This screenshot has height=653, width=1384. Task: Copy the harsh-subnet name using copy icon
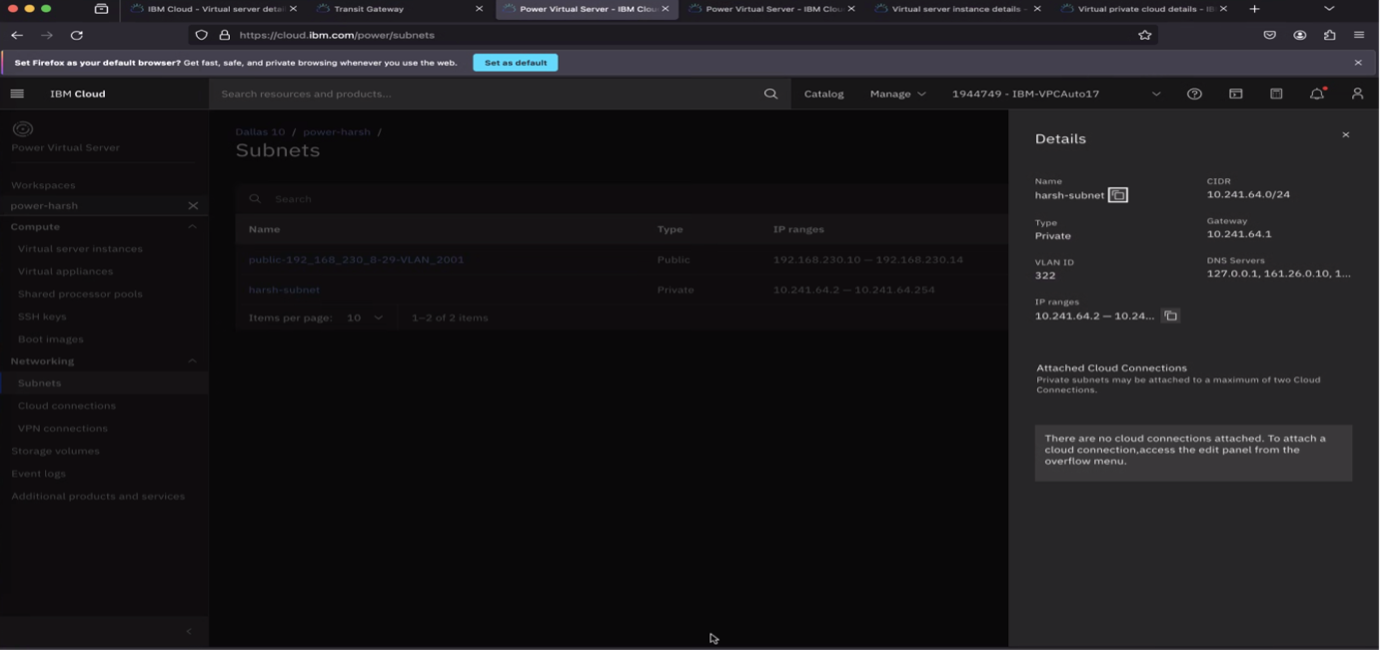[1119, 195]
